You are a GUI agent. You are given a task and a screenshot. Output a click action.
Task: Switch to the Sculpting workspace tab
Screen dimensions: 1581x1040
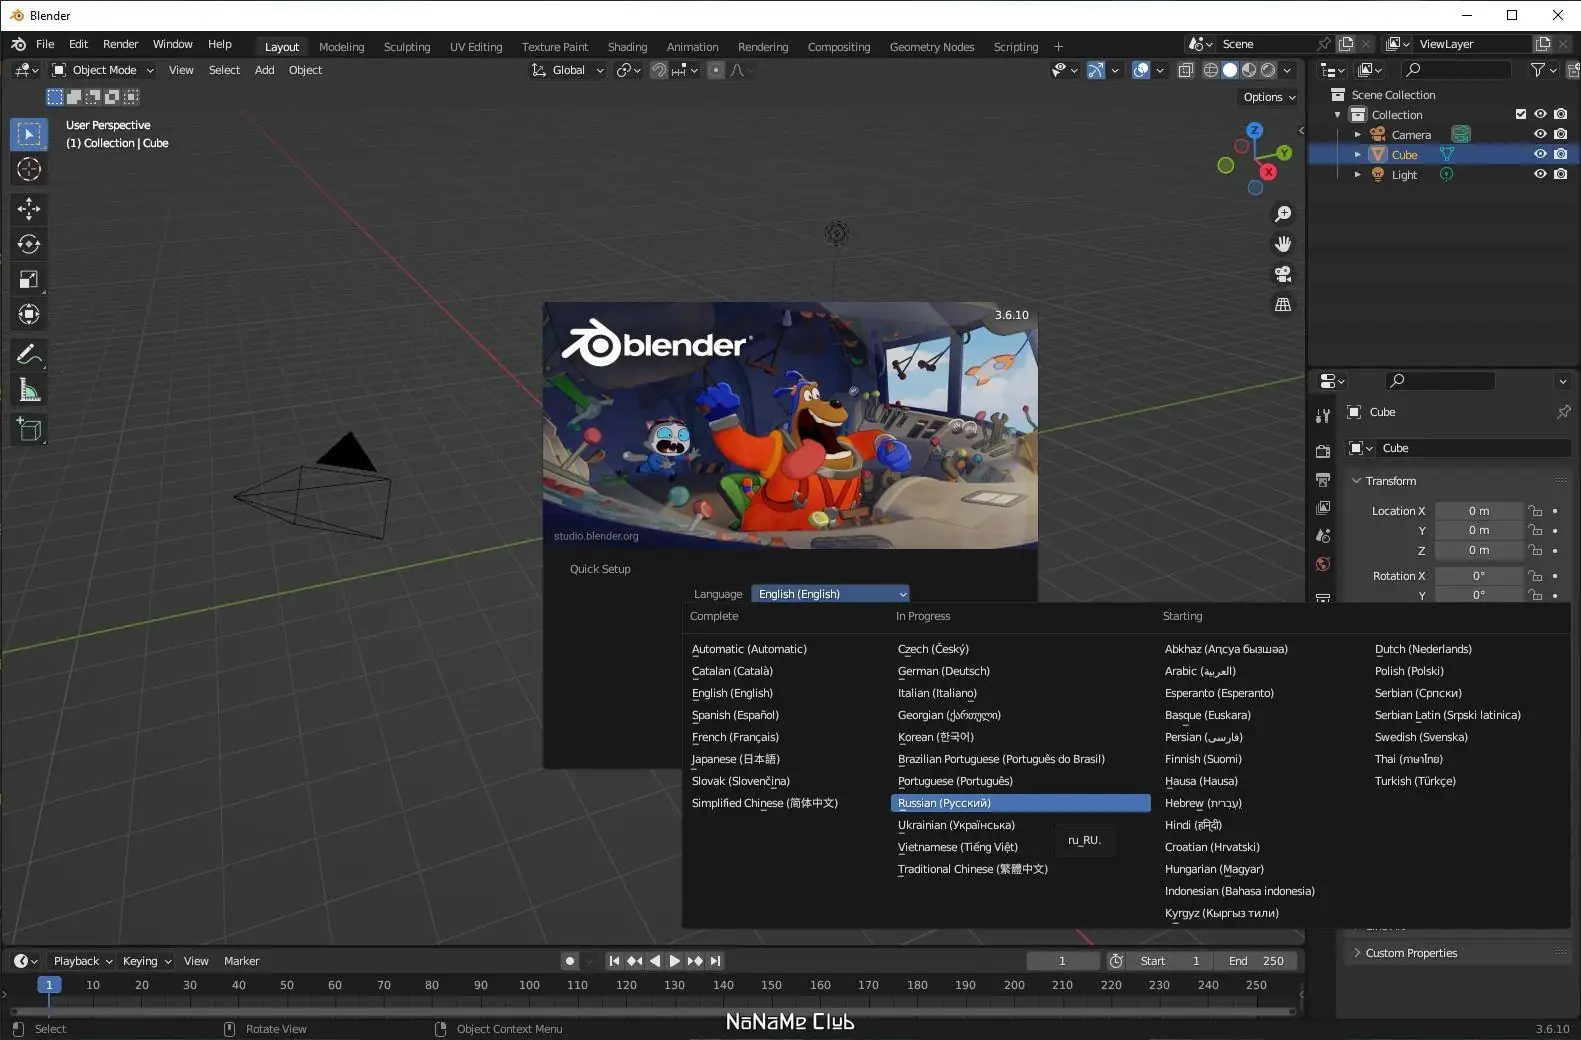(407, 47)
